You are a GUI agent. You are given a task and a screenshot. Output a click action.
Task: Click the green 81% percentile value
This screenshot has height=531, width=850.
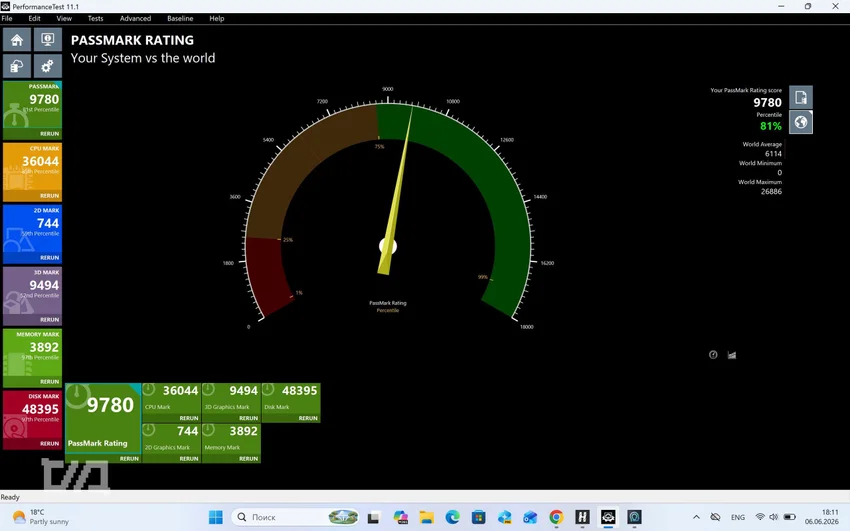[x=770, y=126]
